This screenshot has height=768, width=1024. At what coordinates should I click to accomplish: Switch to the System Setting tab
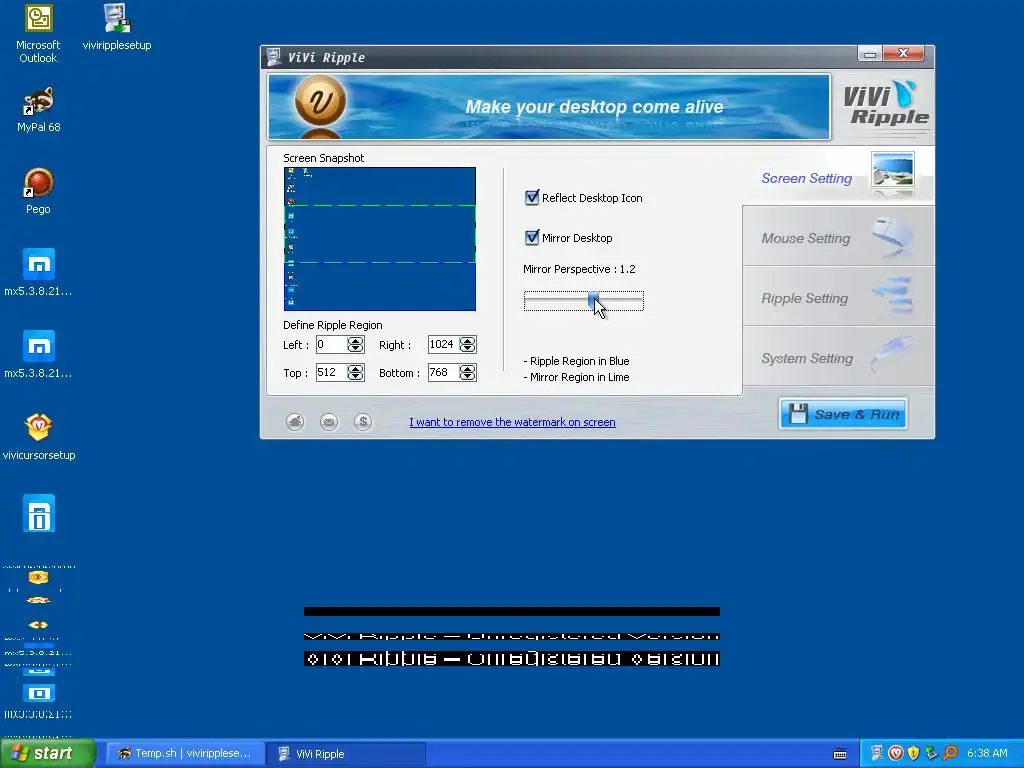[x=839, y=357]
